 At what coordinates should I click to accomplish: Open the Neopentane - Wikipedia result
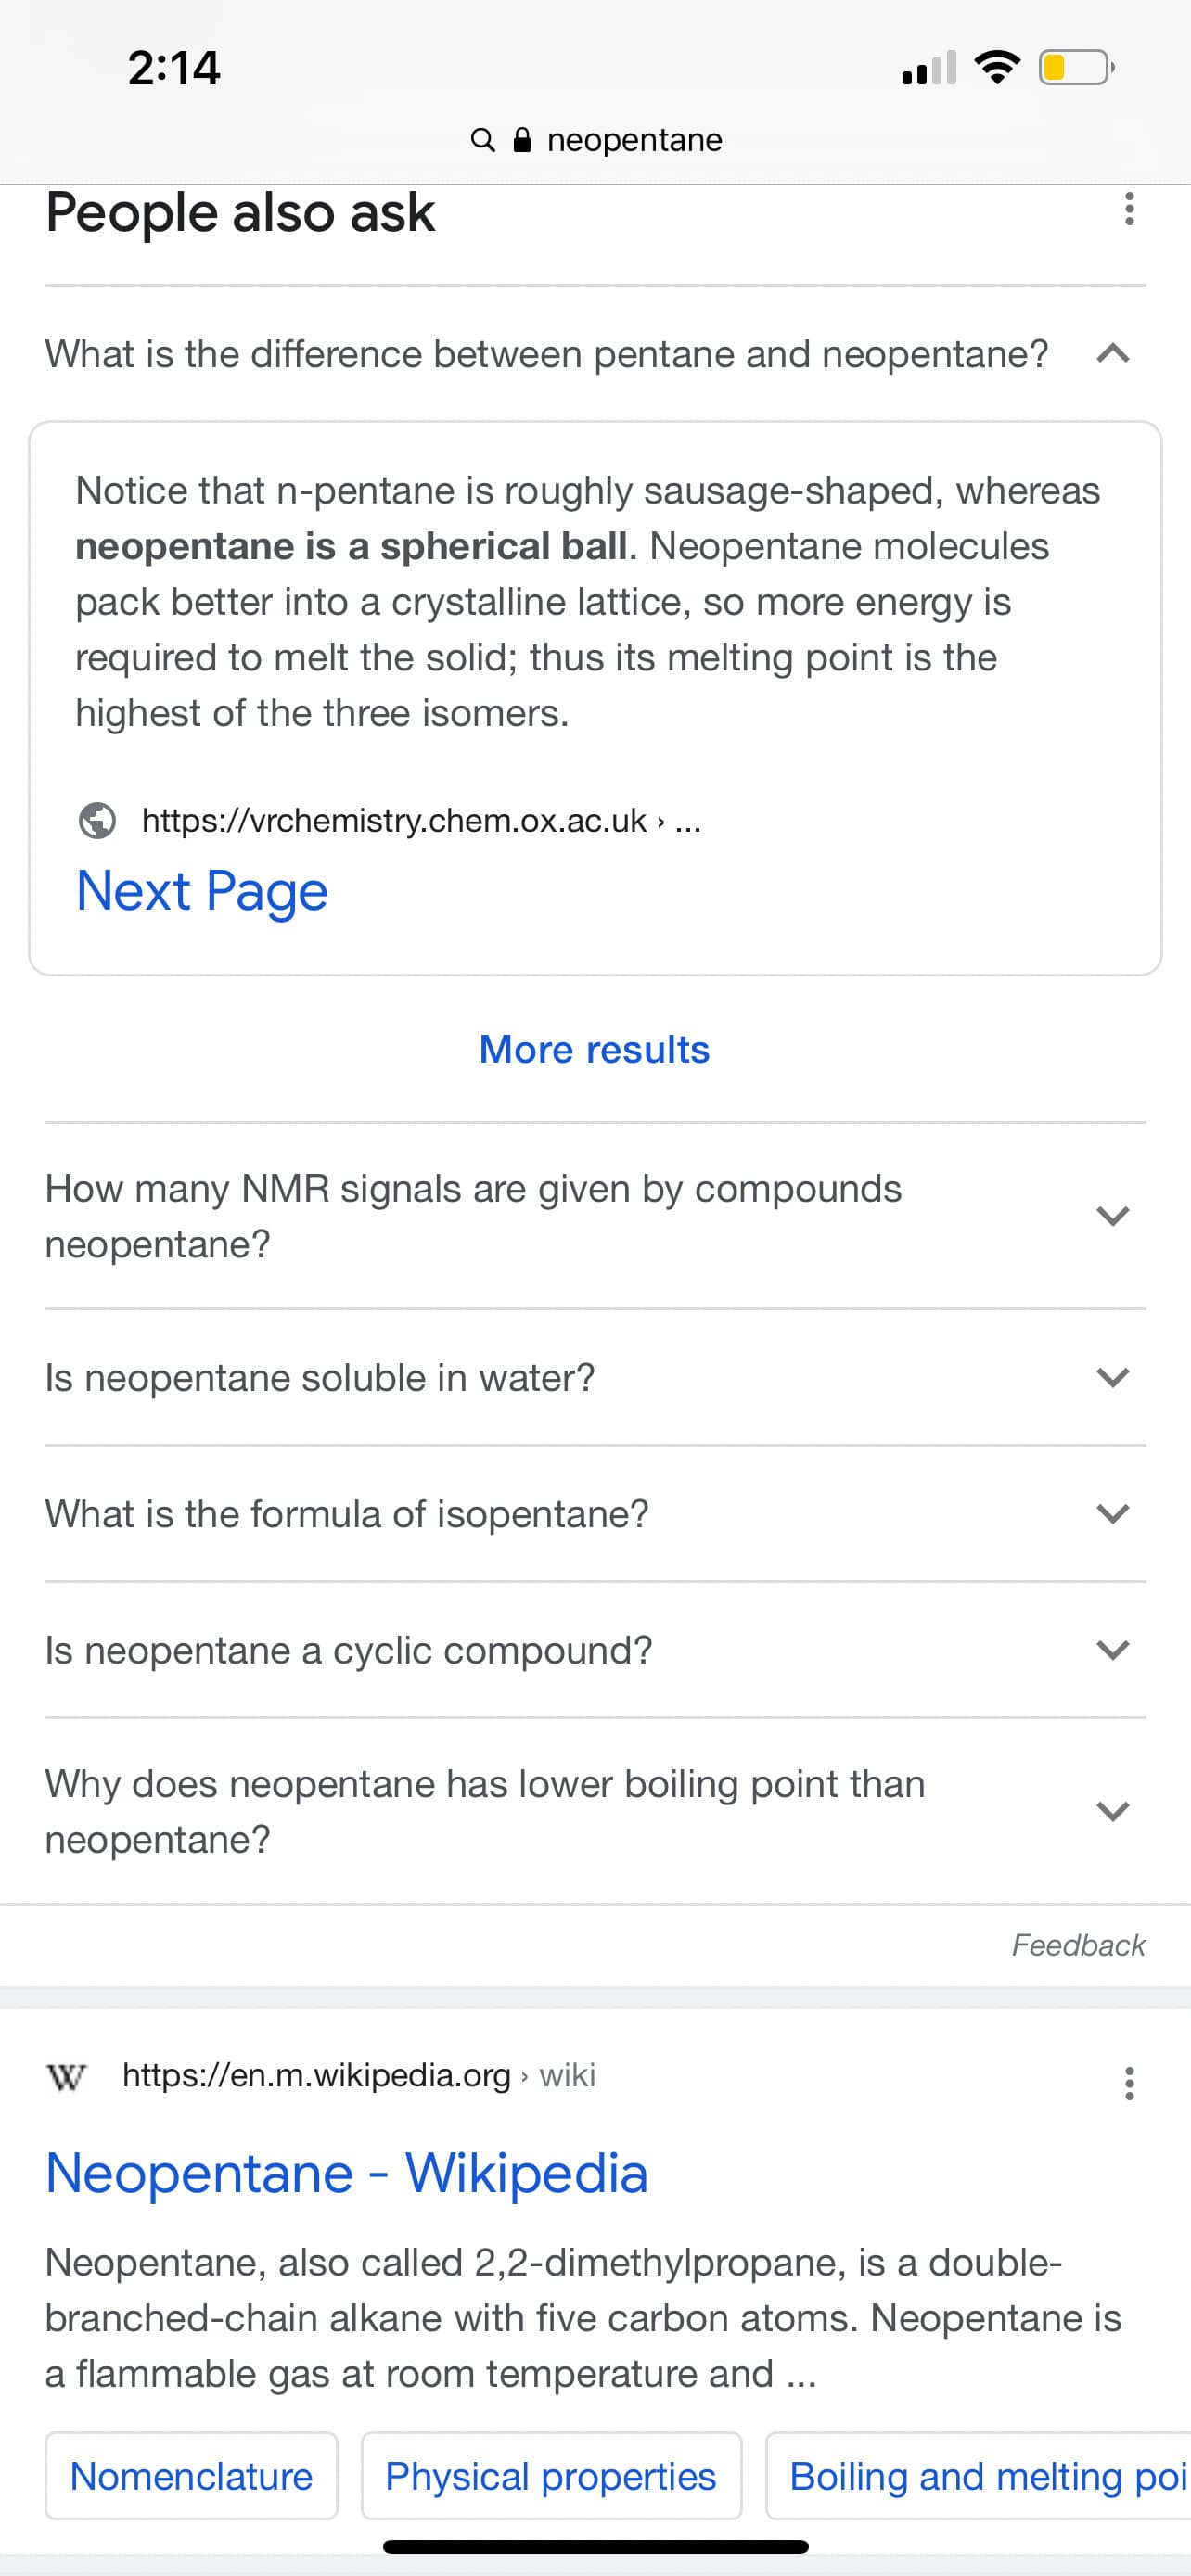pos(347,2173)
